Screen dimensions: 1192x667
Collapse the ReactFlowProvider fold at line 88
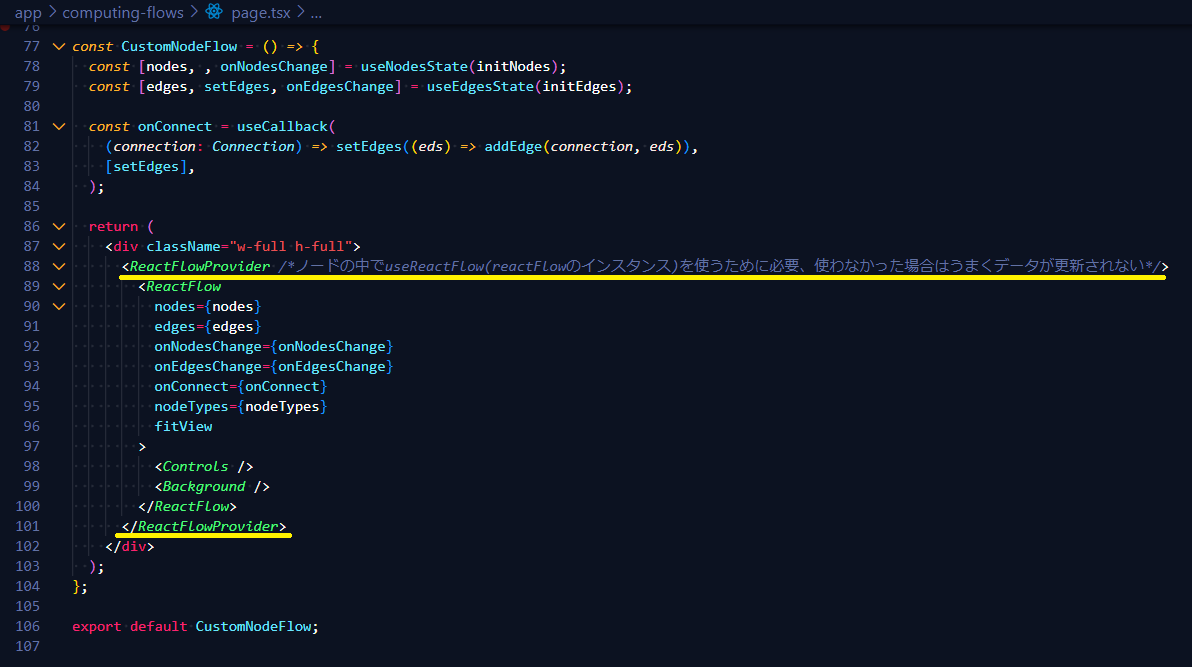pyautogui.click(x=59, y=266)
